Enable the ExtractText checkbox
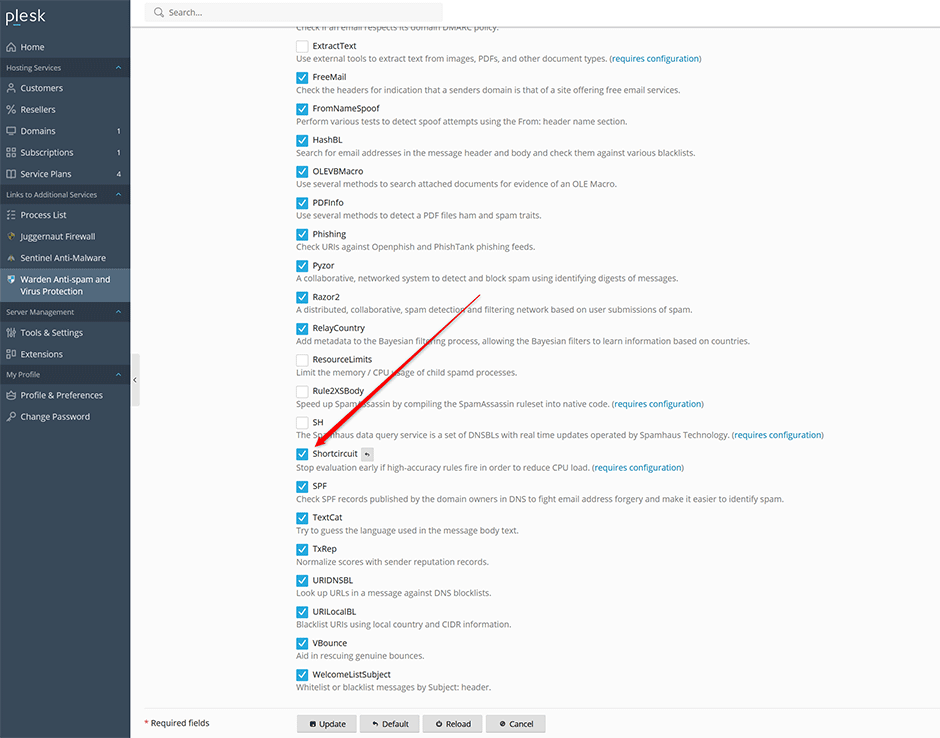Viewport: 940px width, 738px height. (x=302, y=46)
